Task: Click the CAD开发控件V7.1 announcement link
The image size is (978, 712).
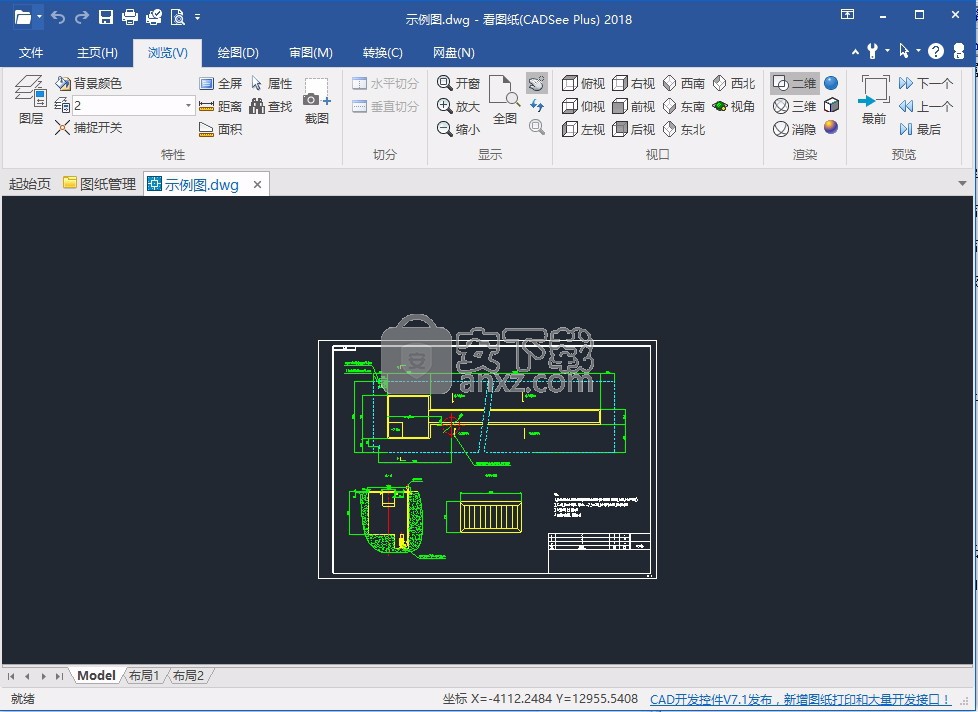Action: pos(800,699)
